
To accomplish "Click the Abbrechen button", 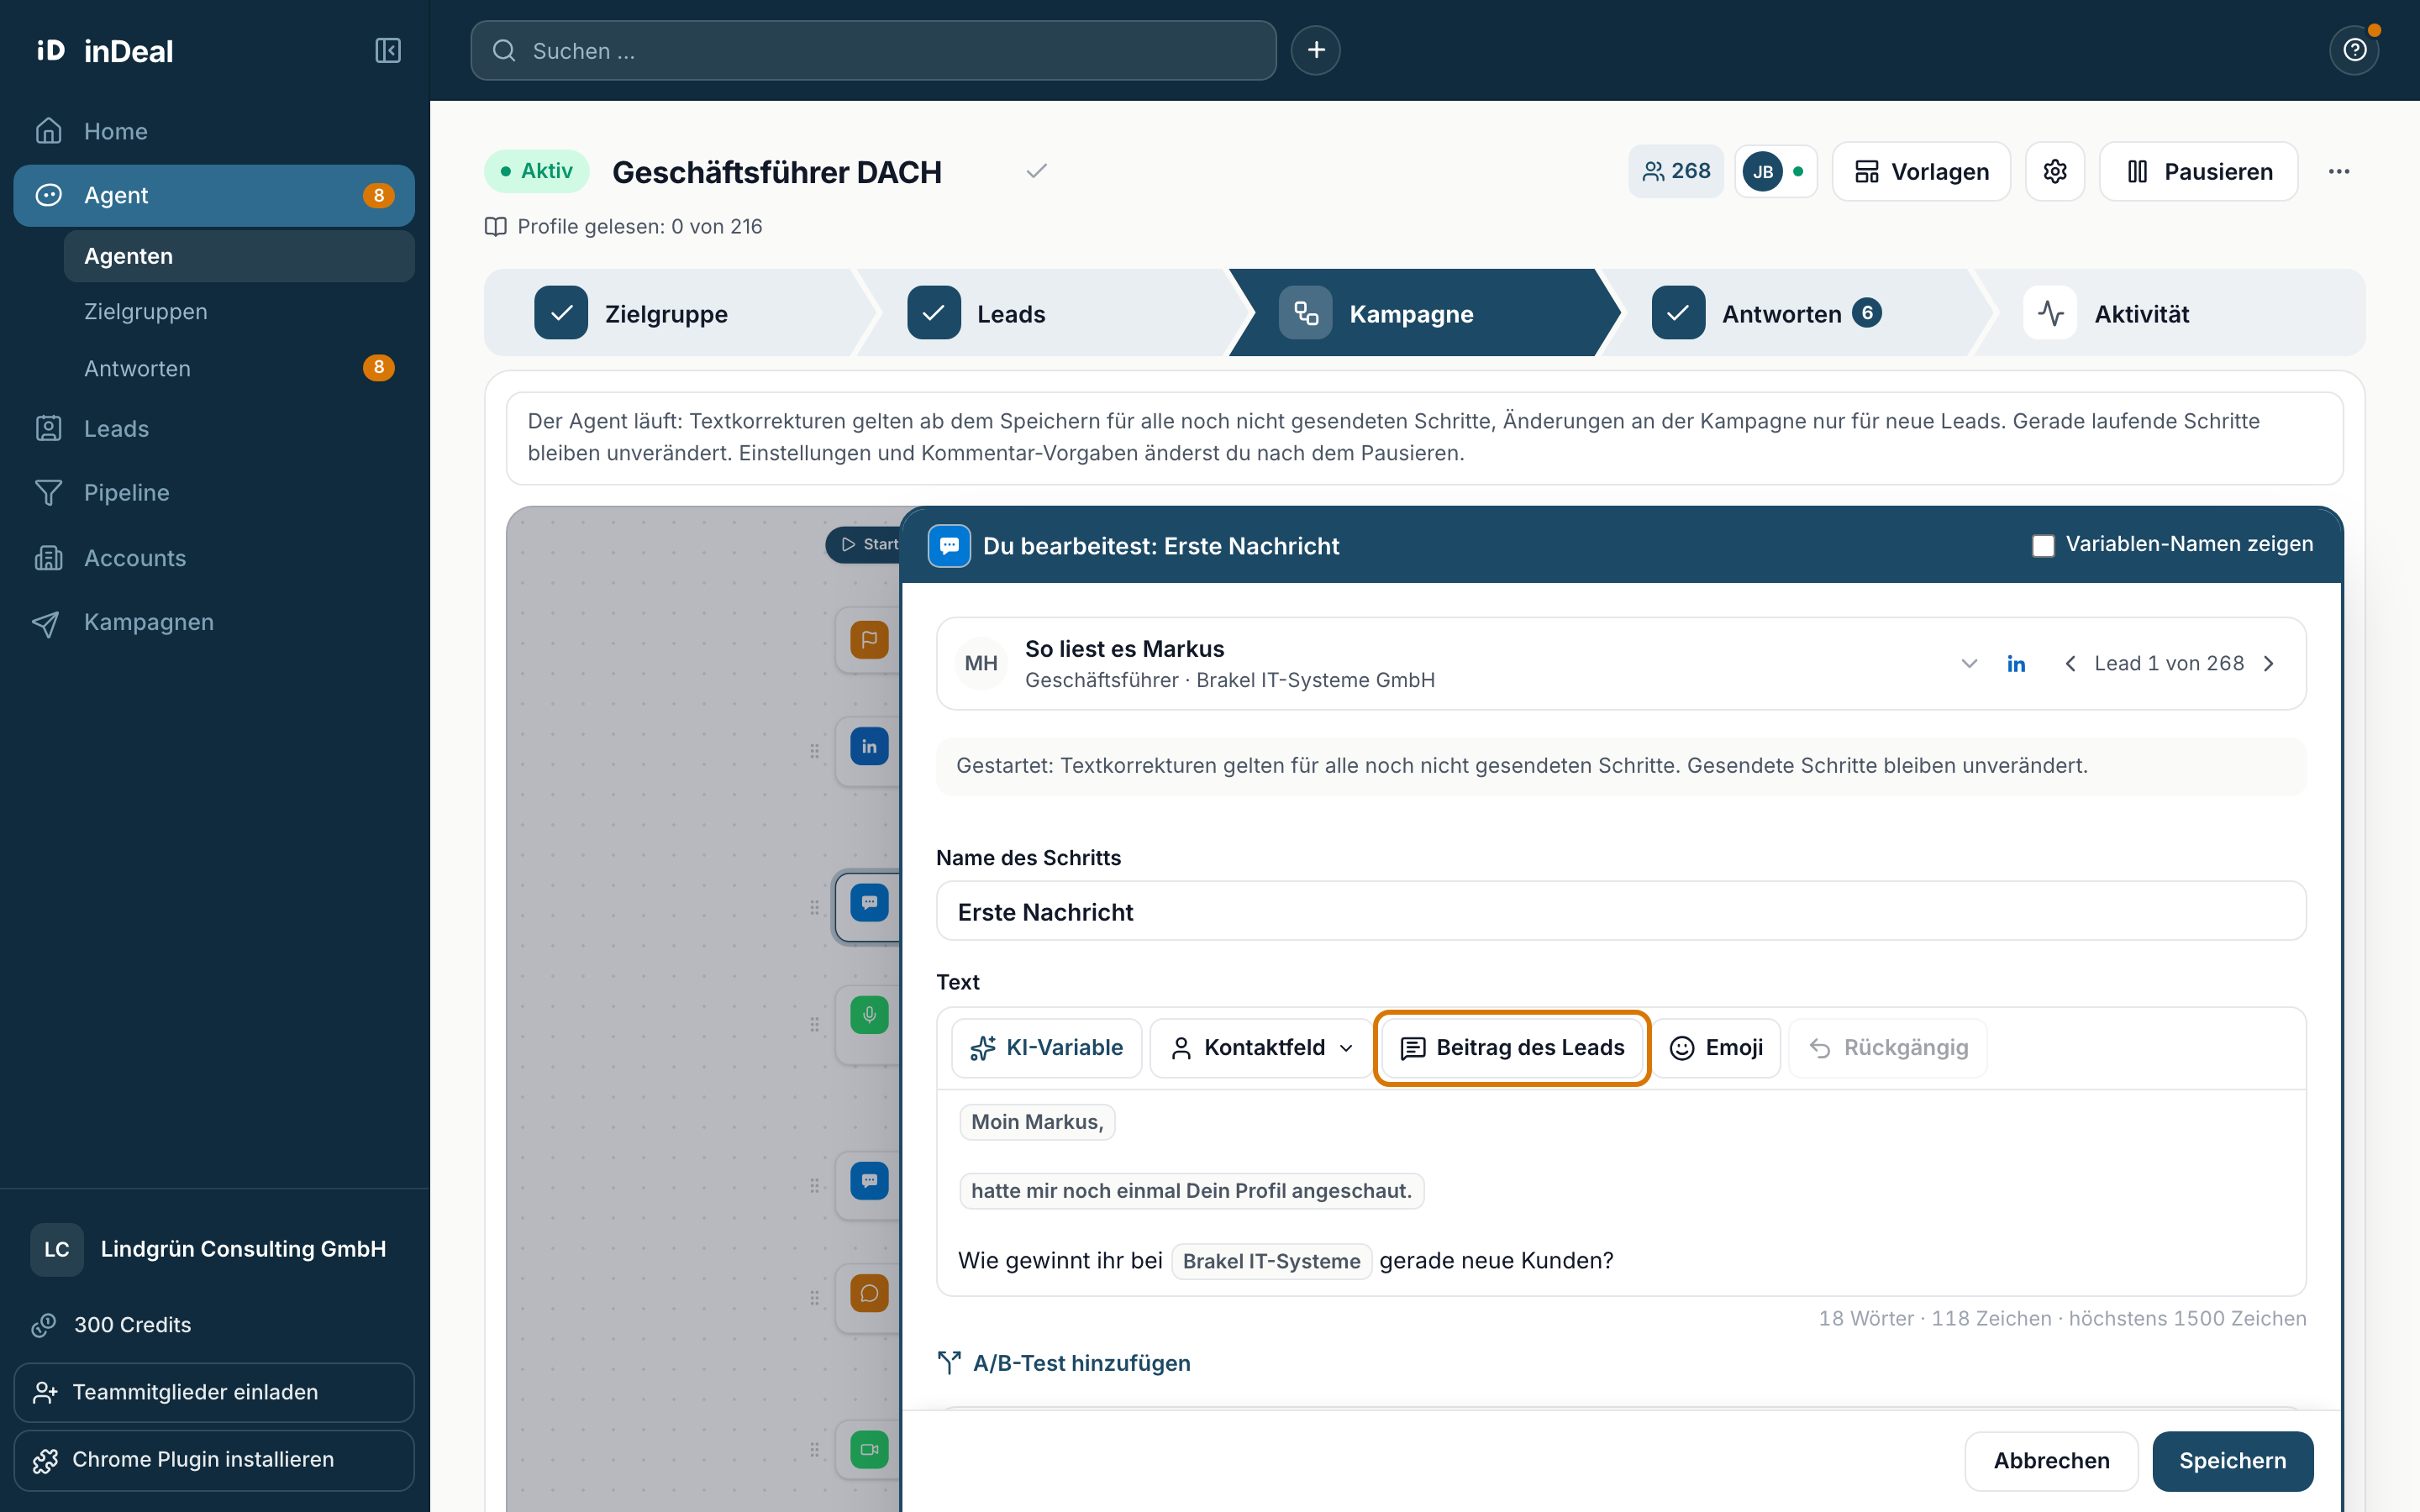I will 2051,1460.
